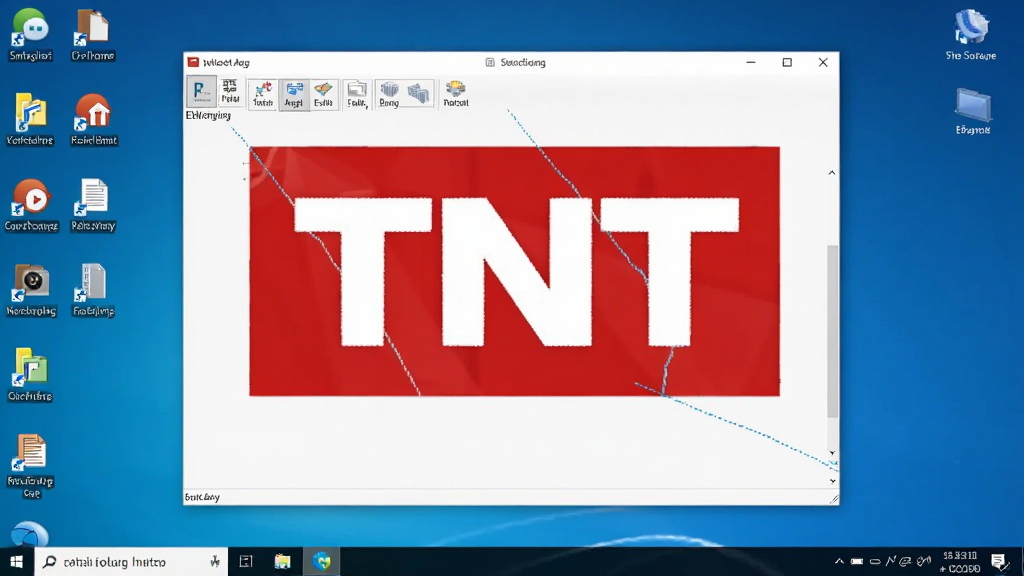Open the green chat bubble desktop shortcut
The height and width of the screenshot is (576, 1024).
pyautogui.click(x=30, y=35)
